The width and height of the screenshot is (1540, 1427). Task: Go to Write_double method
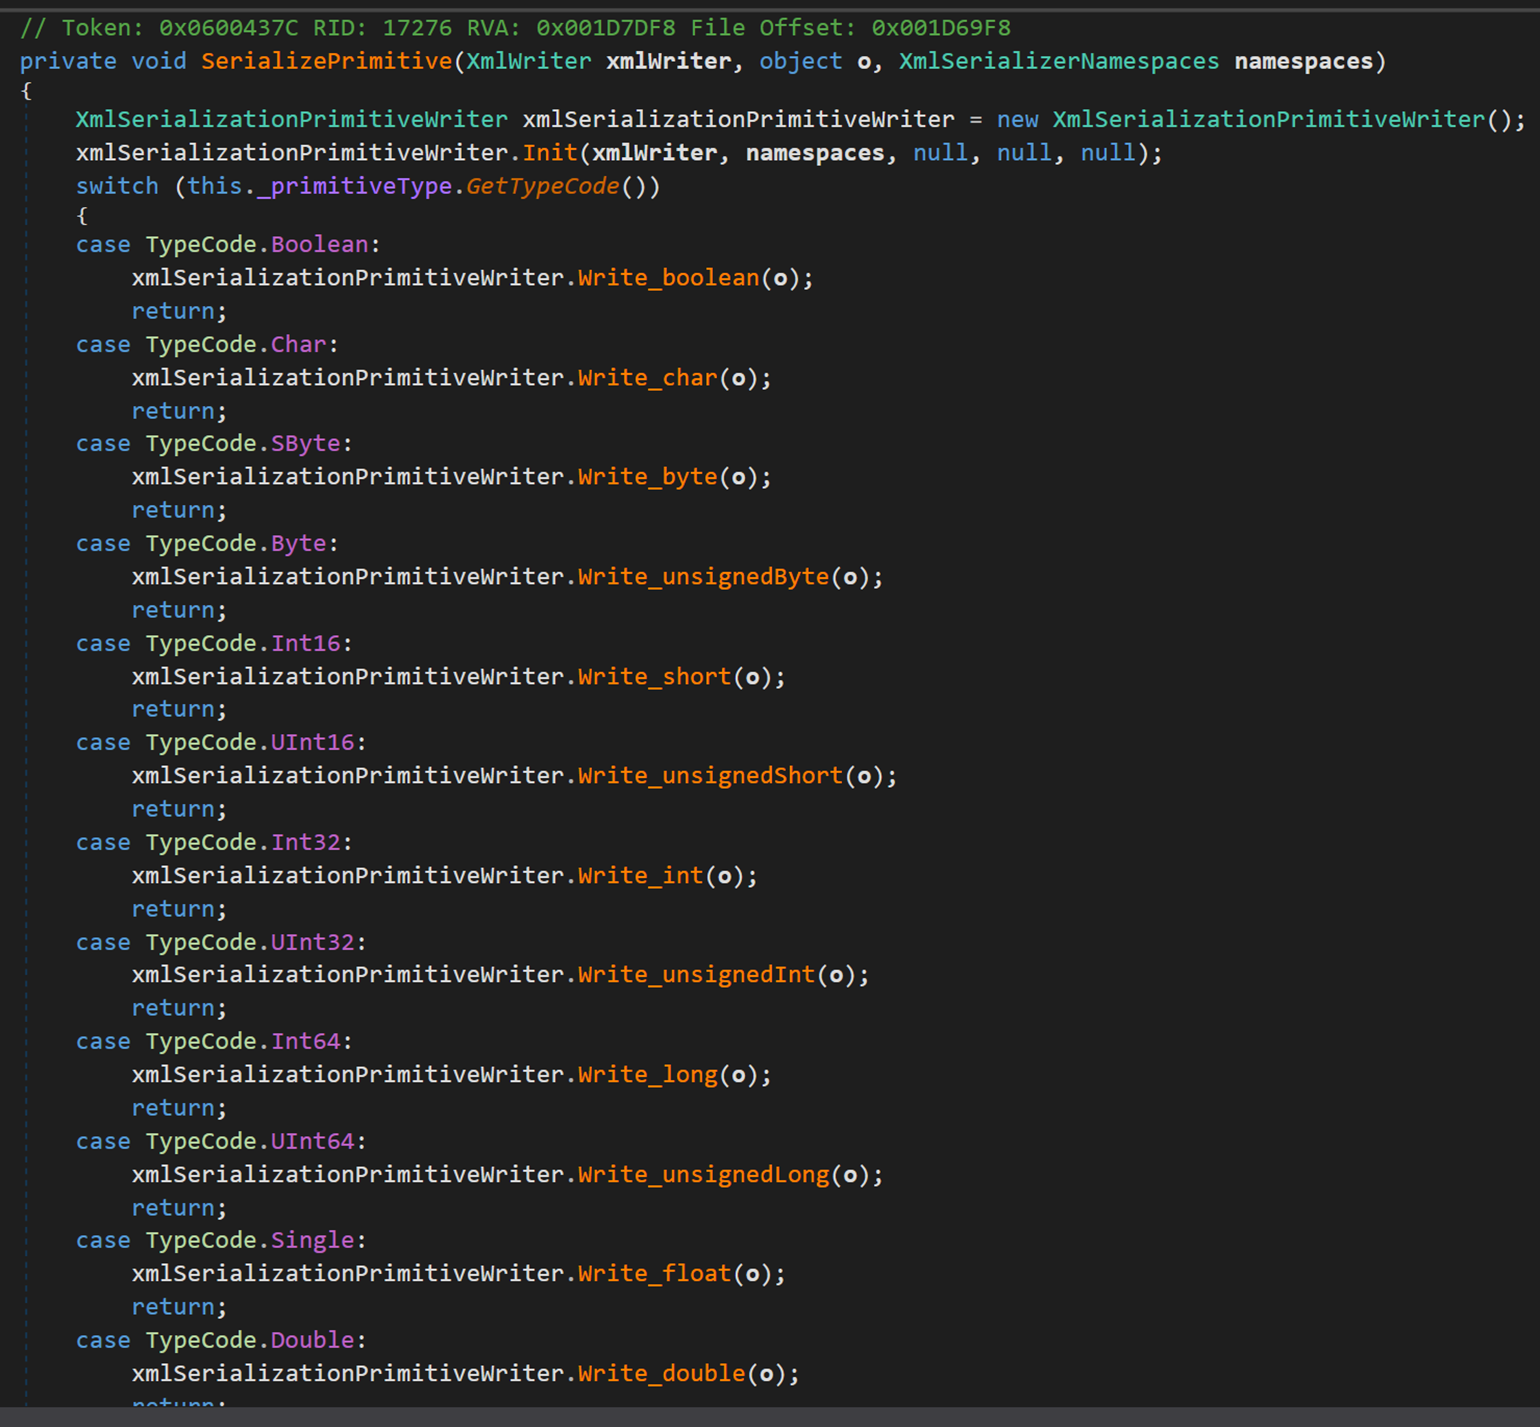(x=662, y=1374)
